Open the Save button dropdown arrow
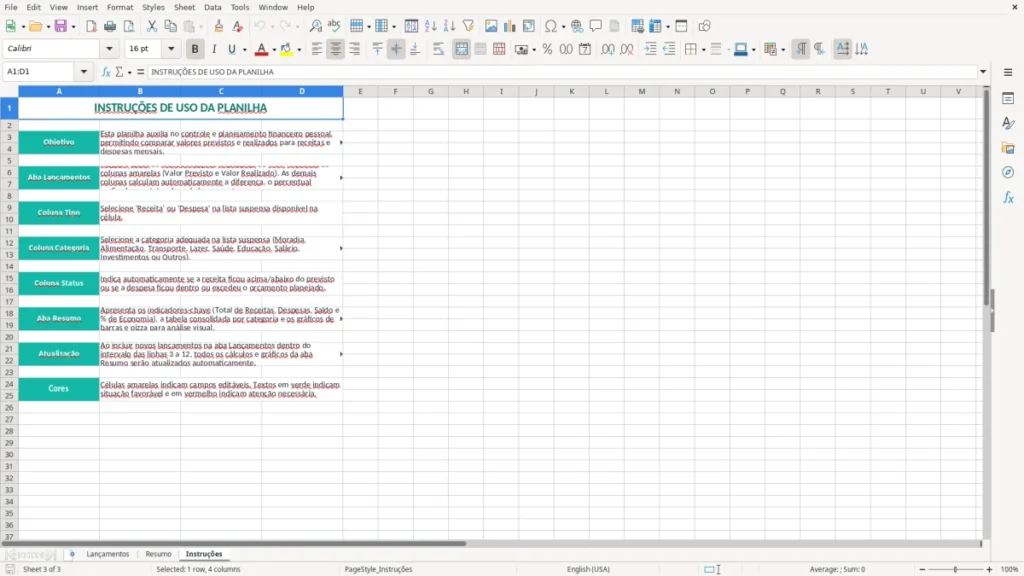The image size is (1024, 576). click(73, 27)
